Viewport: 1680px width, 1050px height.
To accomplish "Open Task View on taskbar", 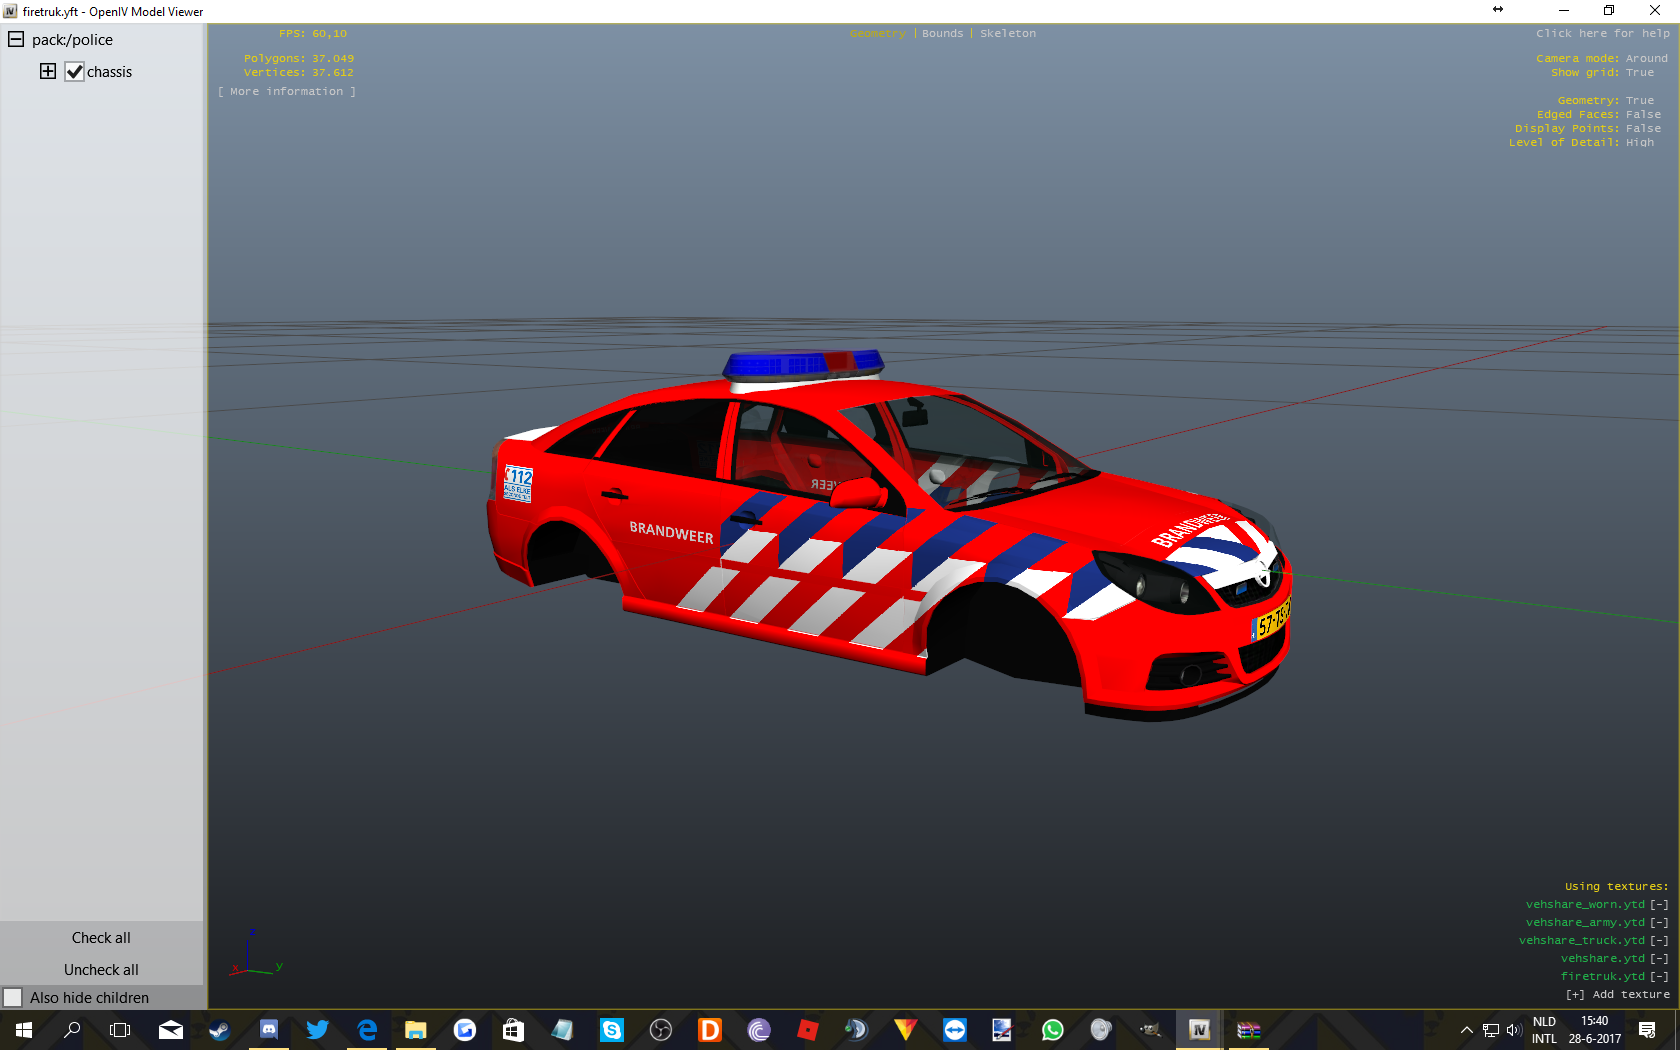I will (120, 1030).
